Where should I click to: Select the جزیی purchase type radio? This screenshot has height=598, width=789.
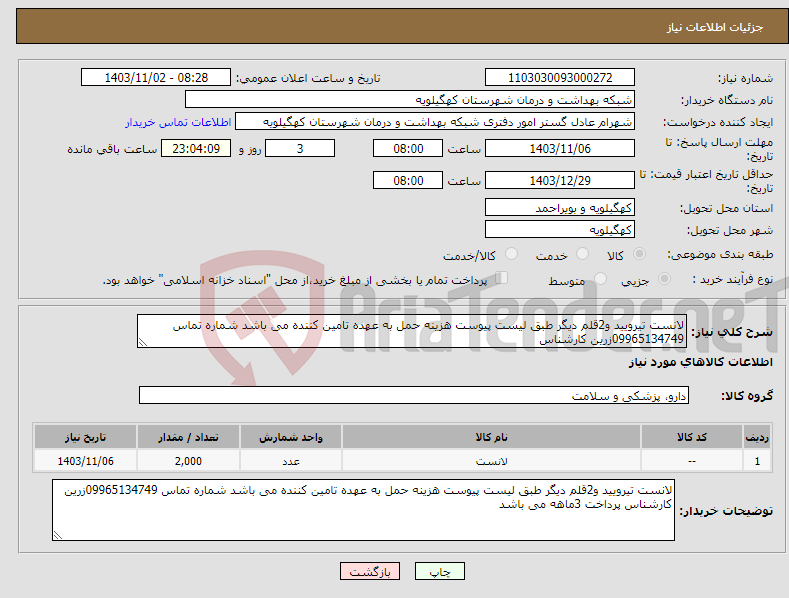pos(664,278)
